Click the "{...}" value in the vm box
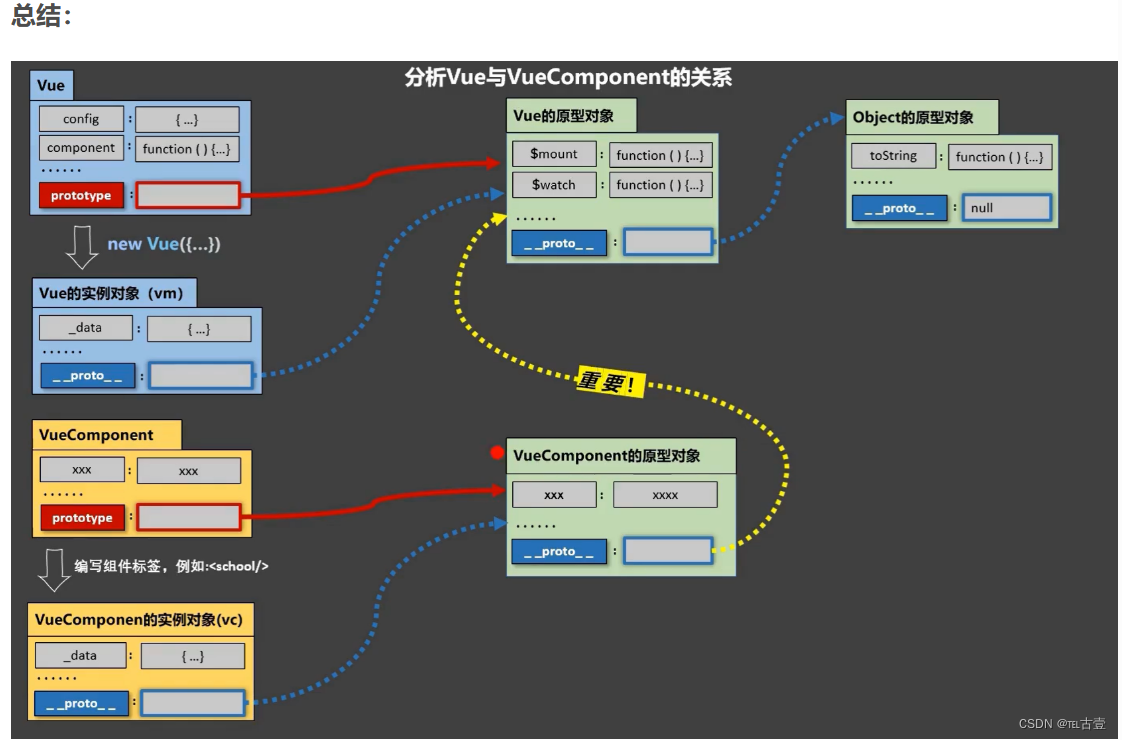This screenshot has width=1122, height=740. (199, 329)
